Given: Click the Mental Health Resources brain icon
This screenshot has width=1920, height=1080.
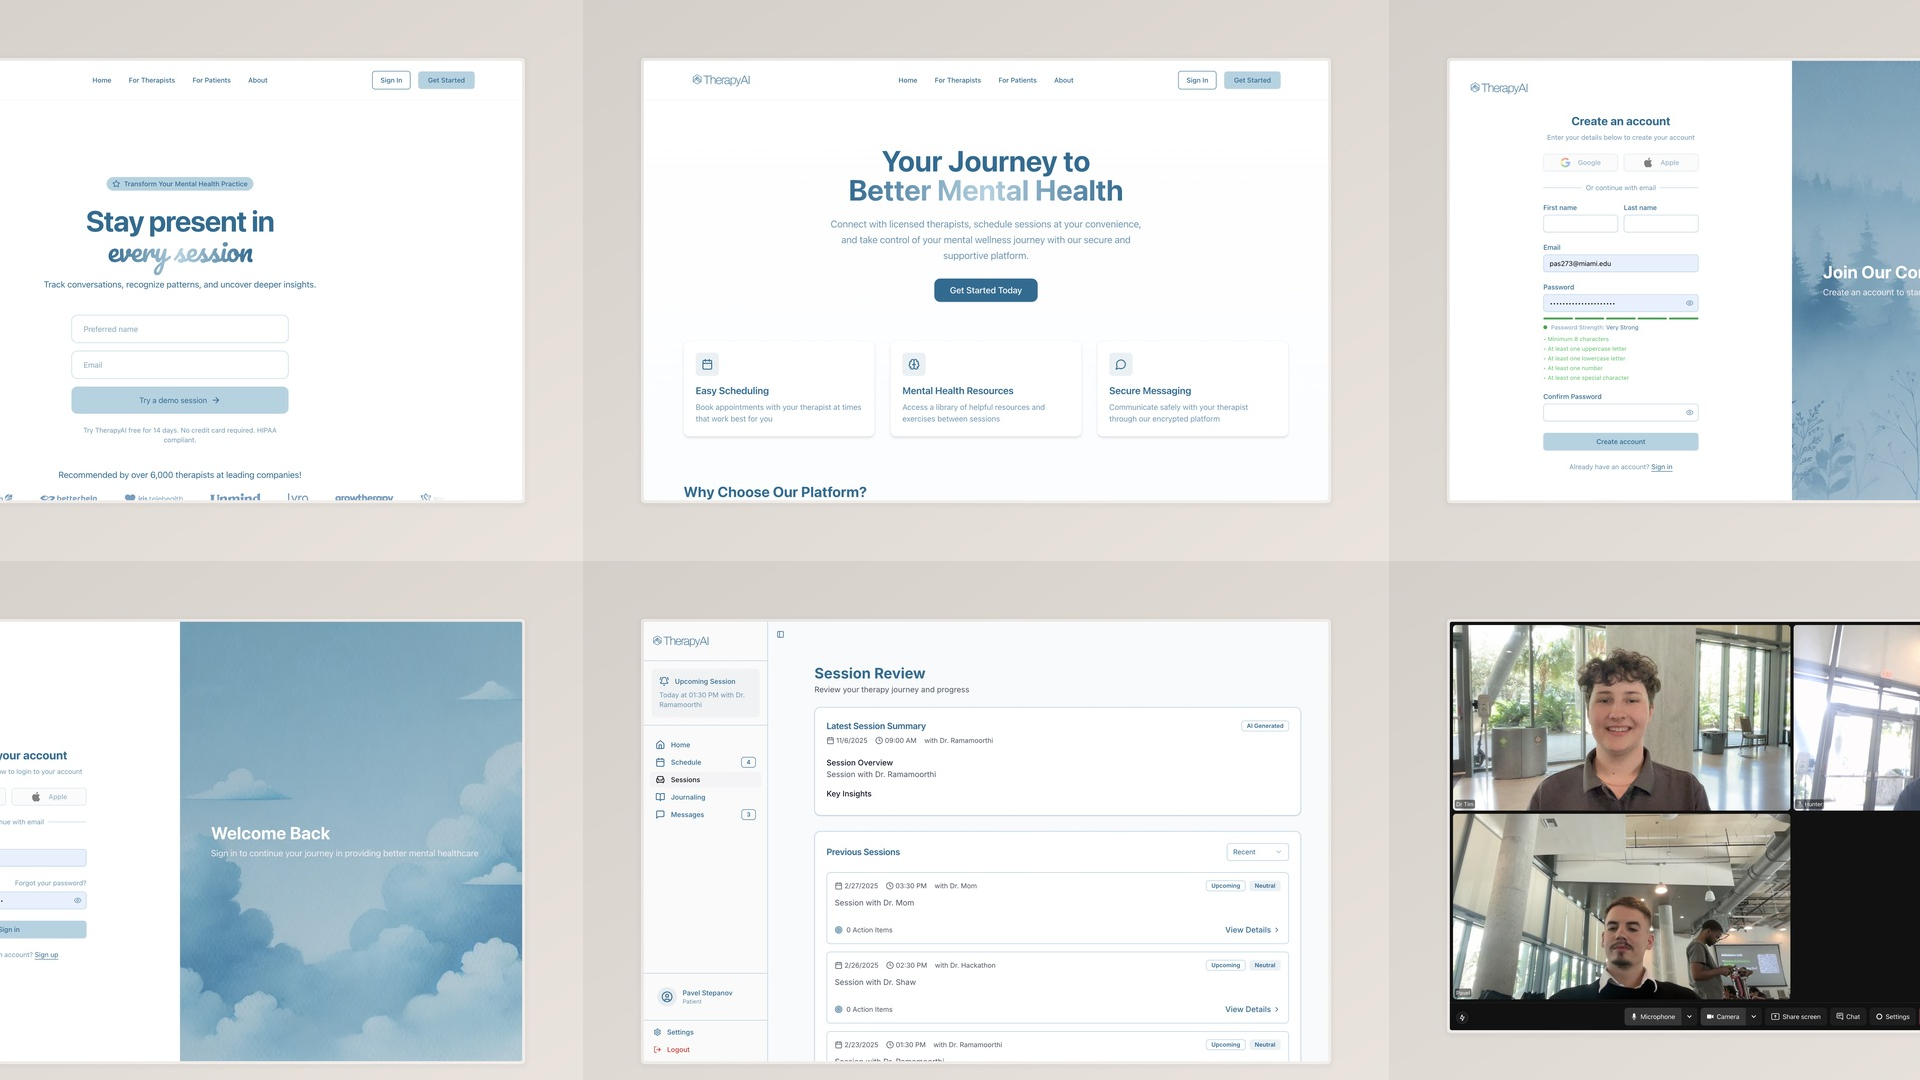Looking at the screenshot, I should [913, 364].
